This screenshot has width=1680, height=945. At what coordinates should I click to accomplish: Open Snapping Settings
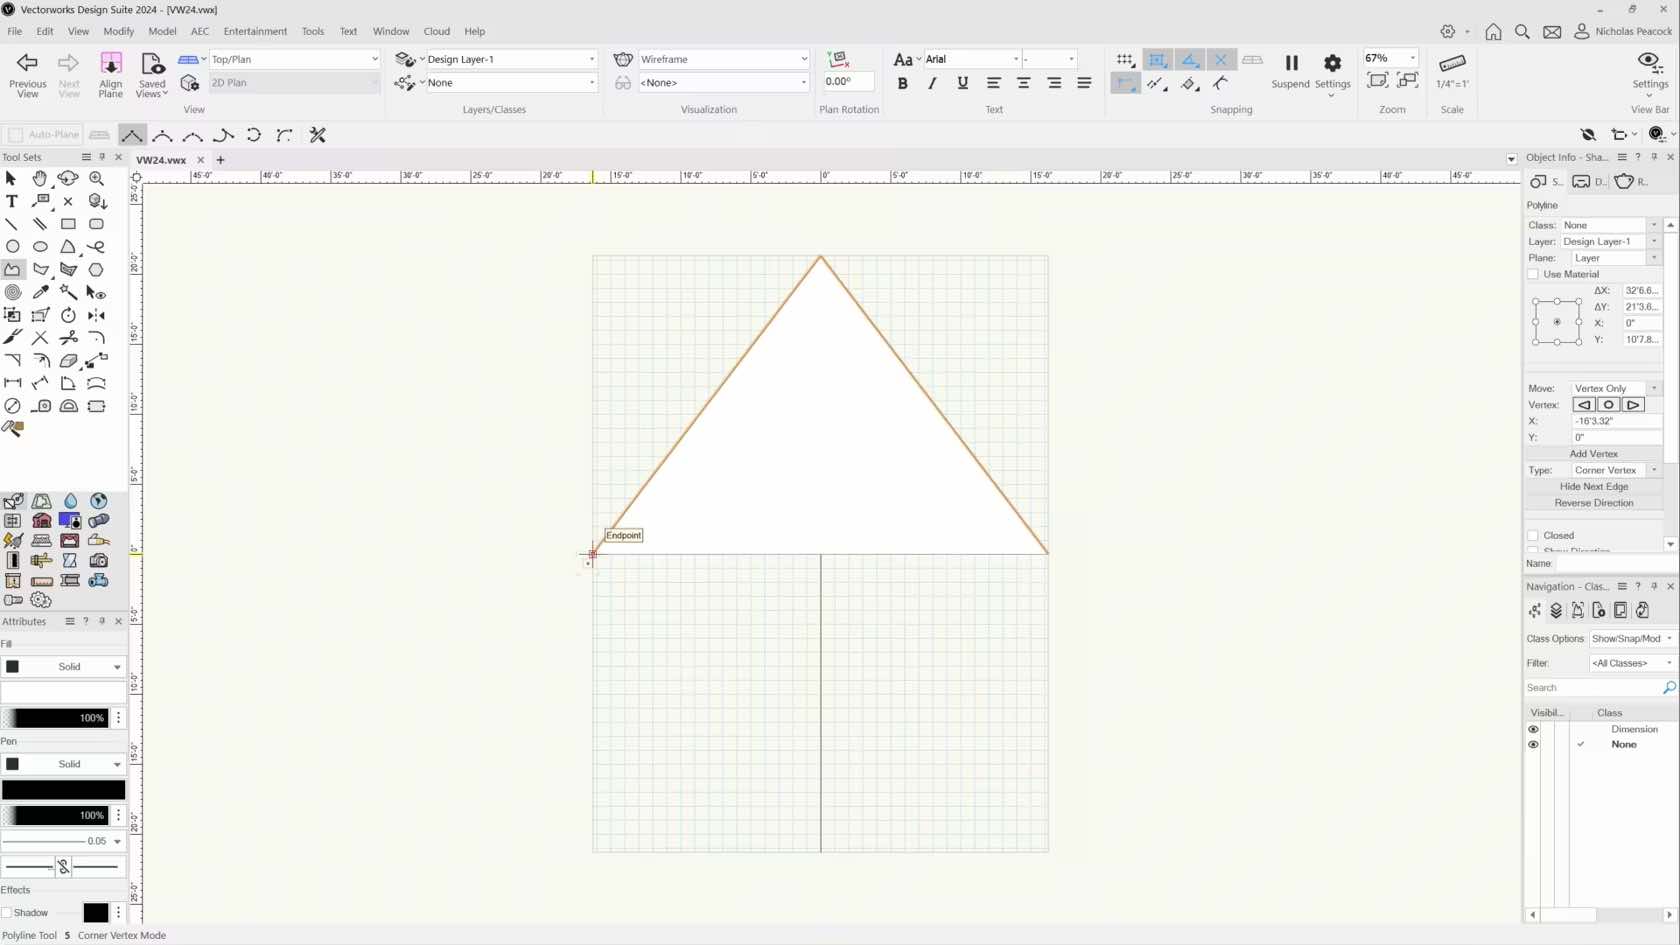pyautogui.click(x=1332, y=74)
